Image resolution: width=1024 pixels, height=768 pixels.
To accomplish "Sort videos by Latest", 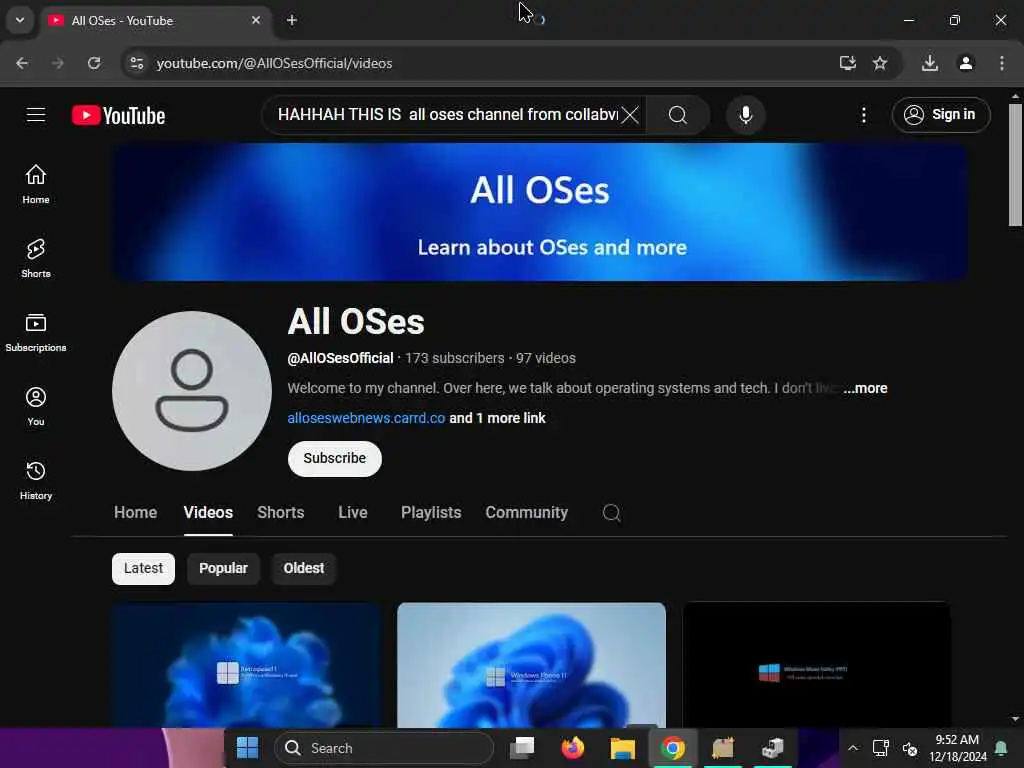I will [x=143, y=568].
